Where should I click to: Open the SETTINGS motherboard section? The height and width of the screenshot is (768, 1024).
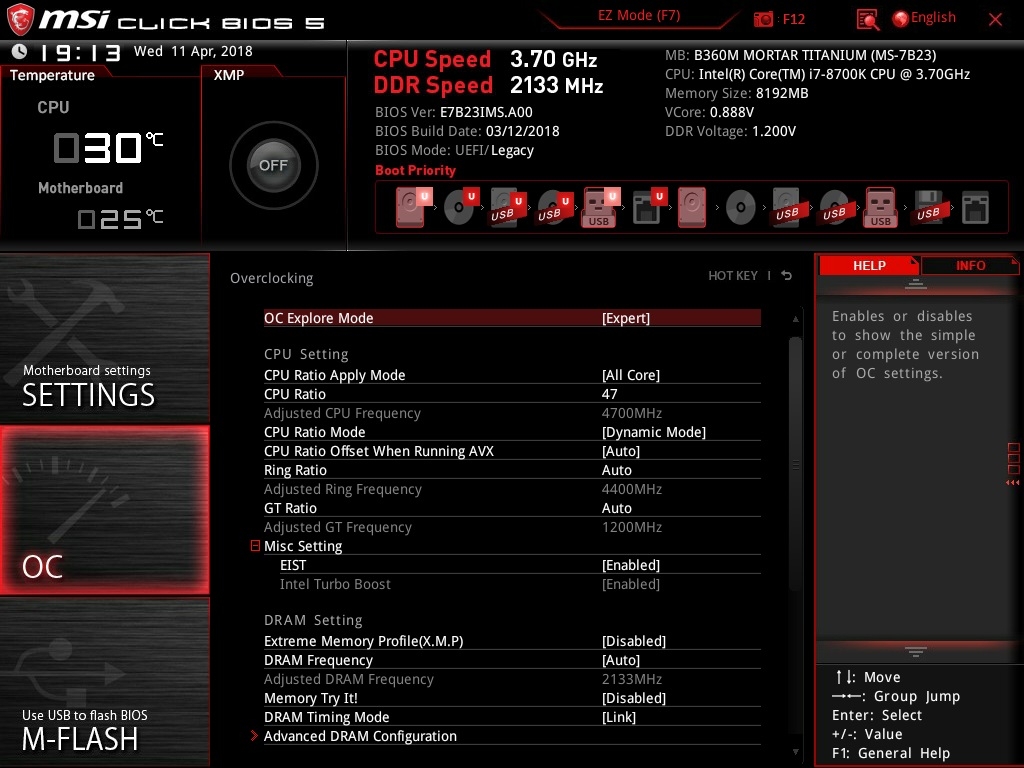pos(104,338)
